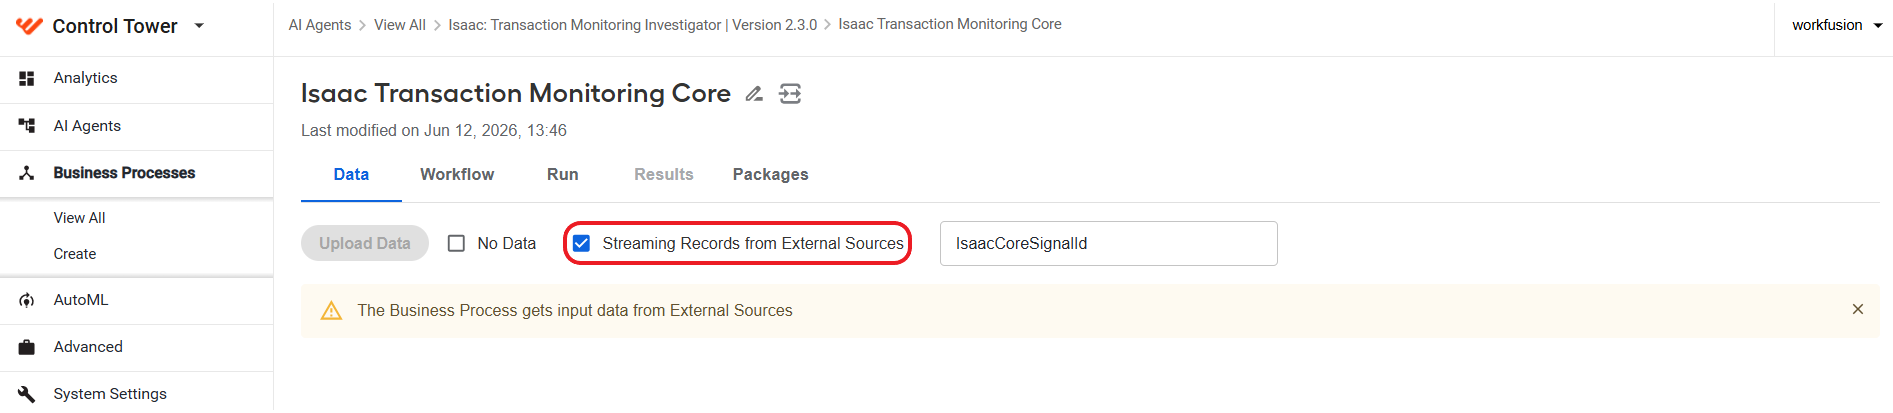Click the IsaacCoreSignalId input field
The height and width of the screenshot is (413, 1893).
click(x=1108, y=243)
